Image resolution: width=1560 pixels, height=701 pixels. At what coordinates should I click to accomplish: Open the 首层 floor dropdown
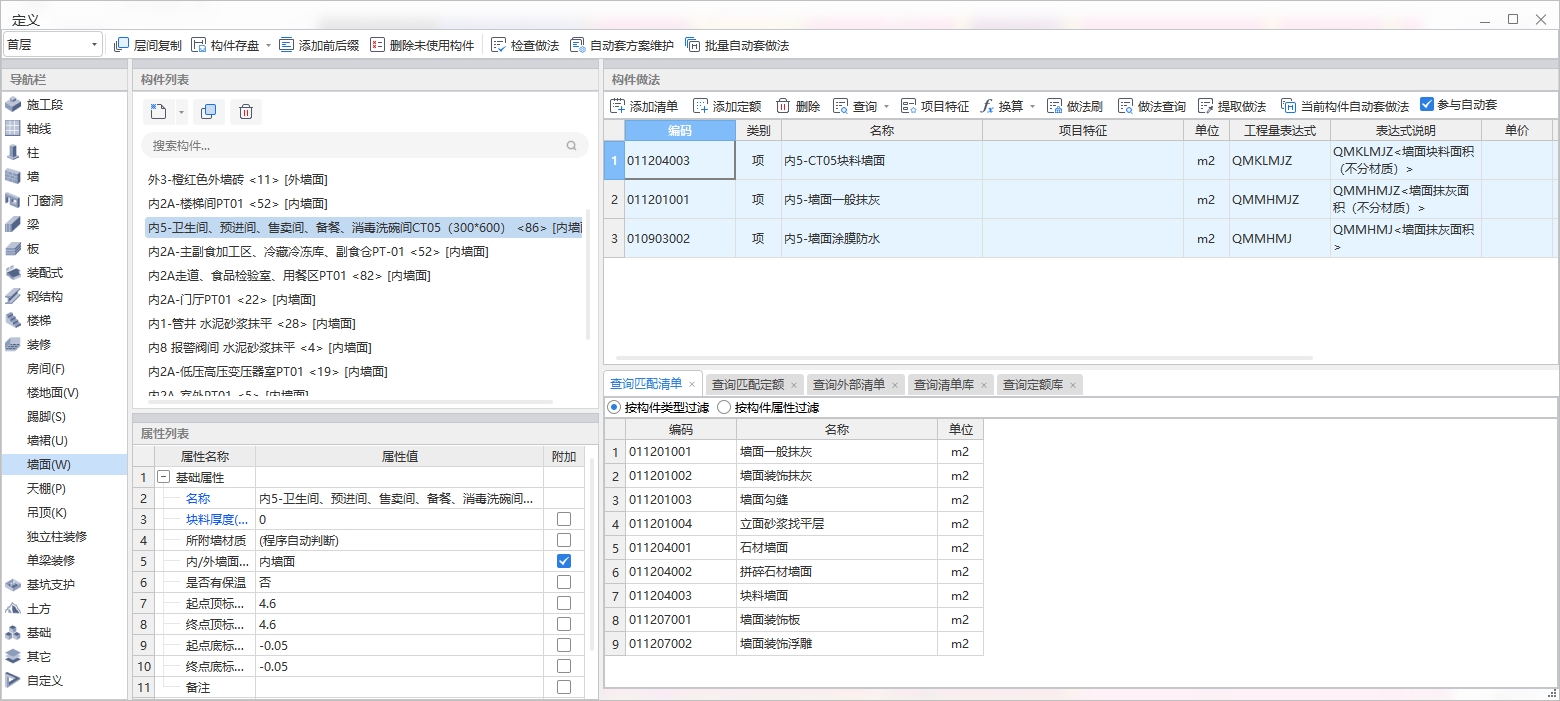(53, 45)
